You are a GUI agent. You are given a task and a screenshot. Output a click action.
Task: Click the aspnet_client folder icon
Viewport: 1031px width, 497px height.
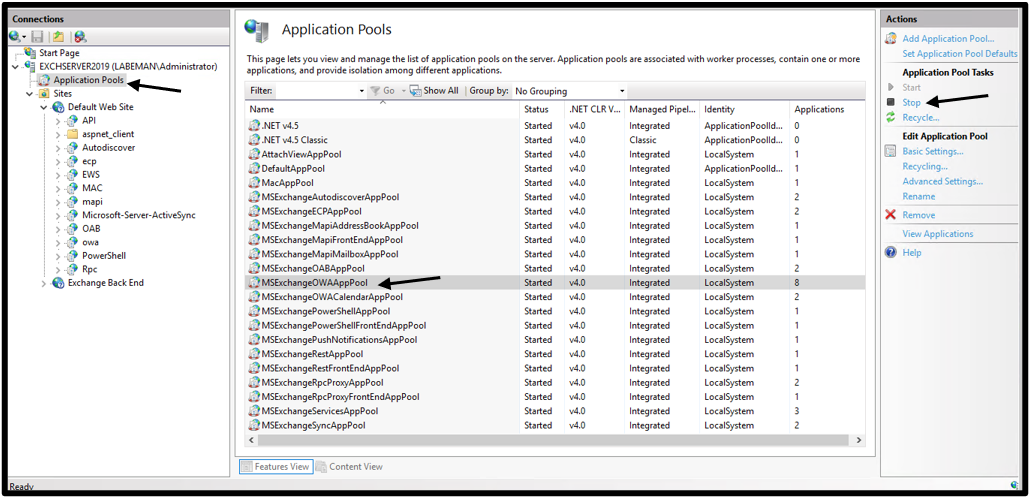72,134
